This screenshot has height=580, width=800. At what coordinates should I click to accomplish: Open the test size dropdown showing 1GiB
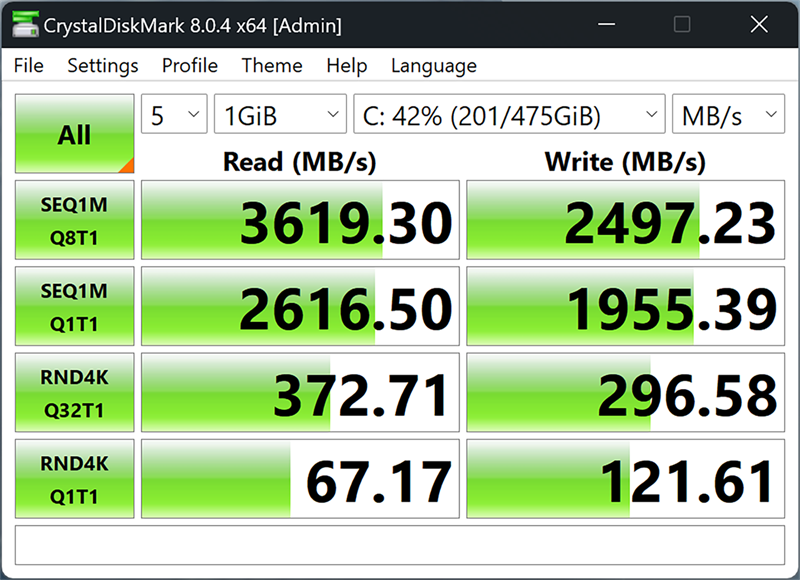pyautogui.click(x=280, y=114)
